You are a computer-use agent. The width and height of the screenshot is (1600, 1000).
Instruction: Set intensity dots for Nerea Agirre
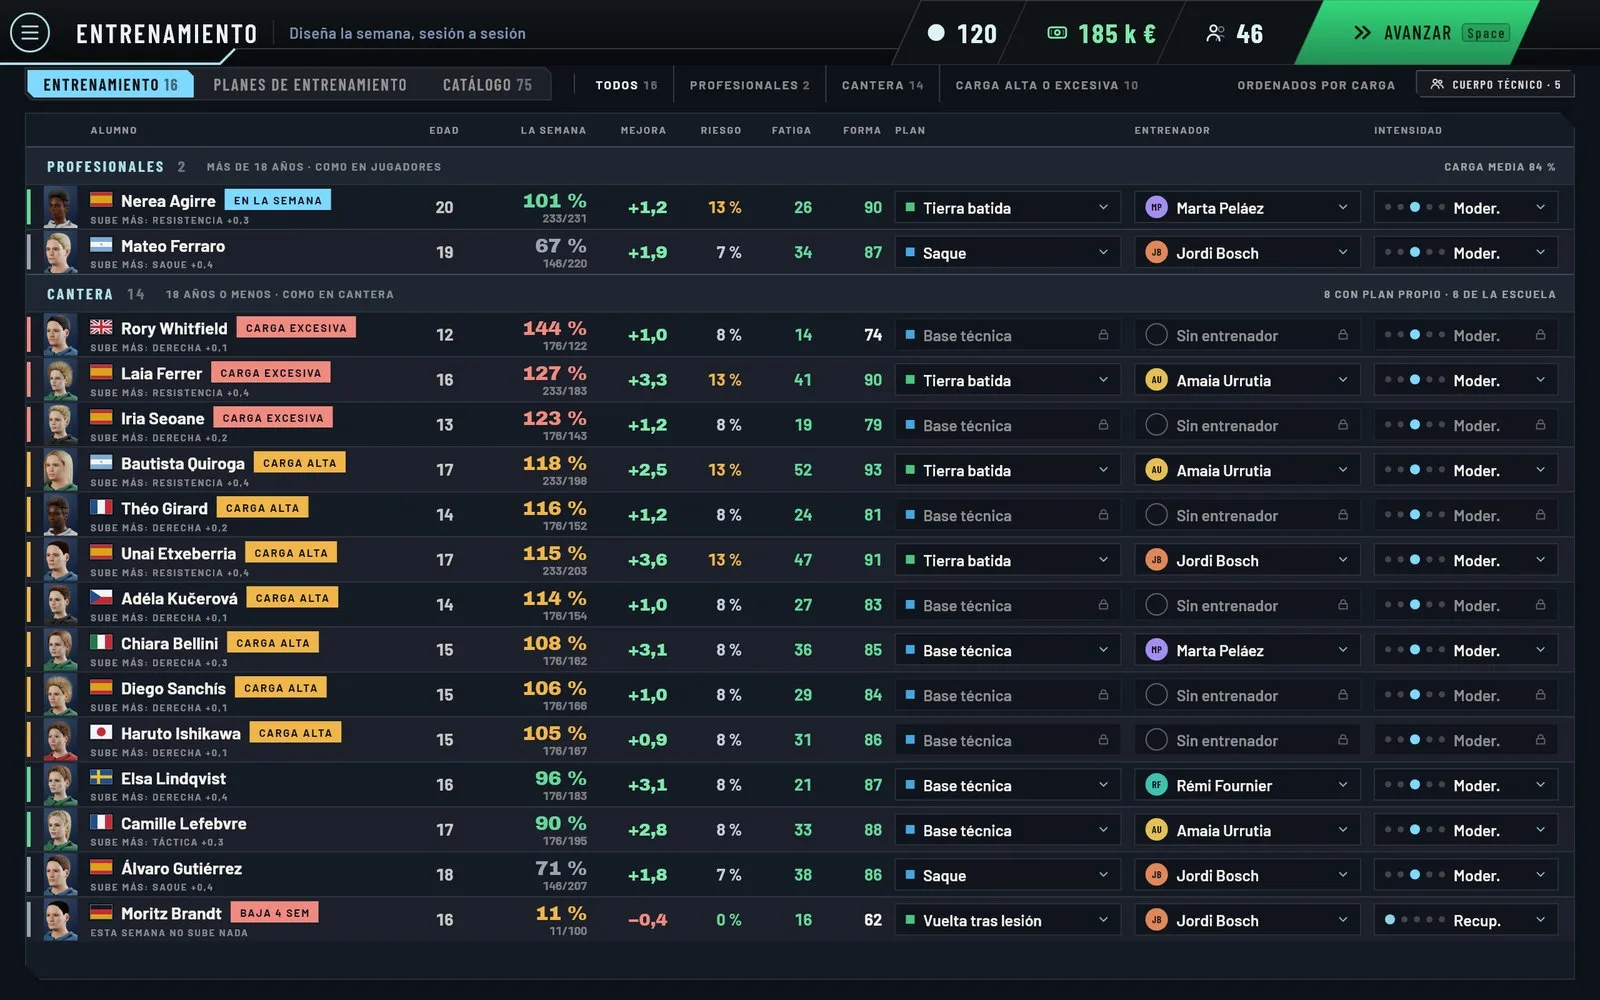click(1414, 207)
